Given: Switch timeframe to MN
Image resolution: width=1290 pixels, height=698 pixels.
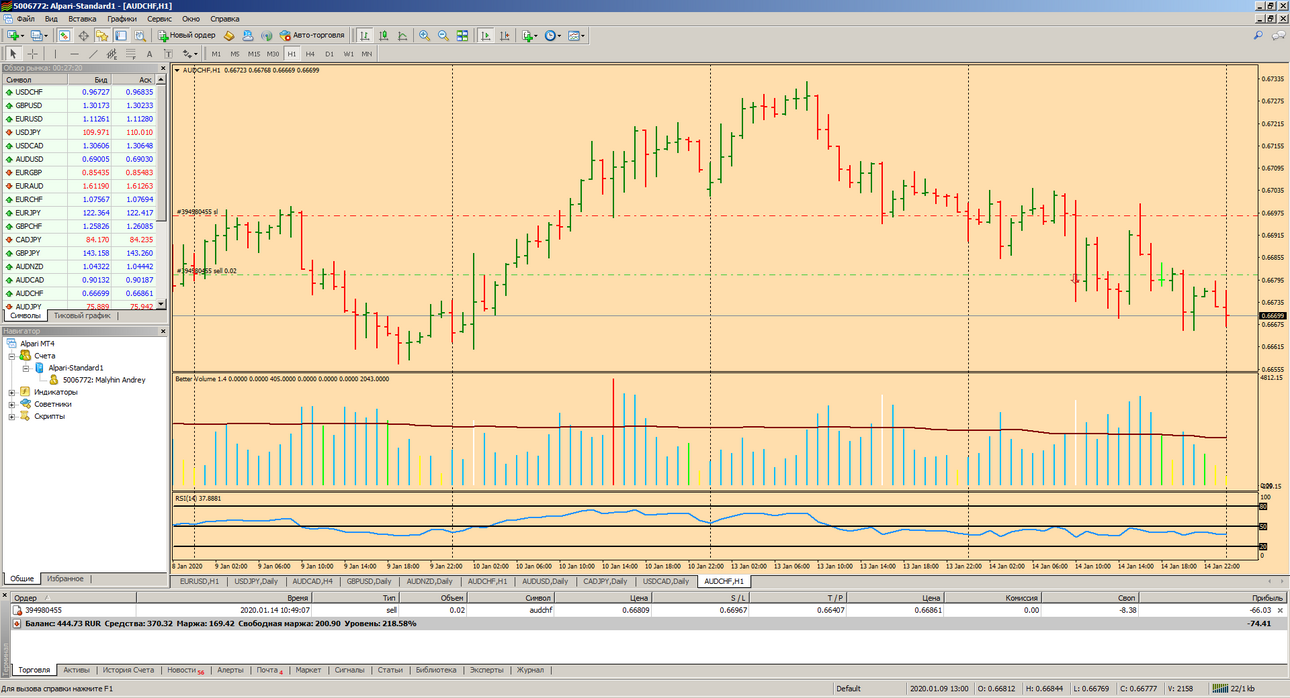Looking at the screenshot, I should pyautogui.click(x=367, y=53).
